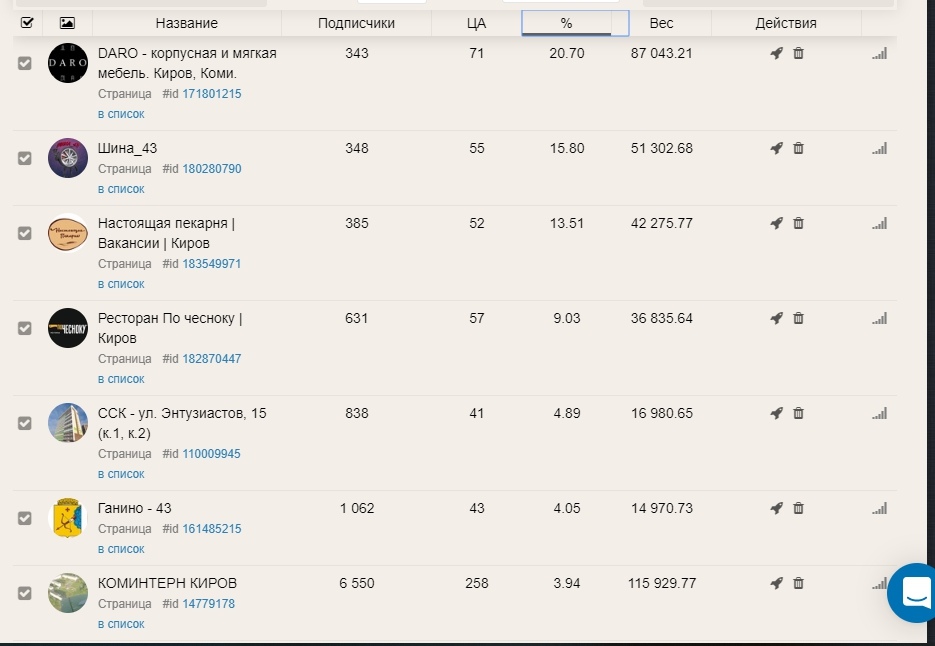
Task: Open group id 182870447 link
Action: tap(212, 358)
